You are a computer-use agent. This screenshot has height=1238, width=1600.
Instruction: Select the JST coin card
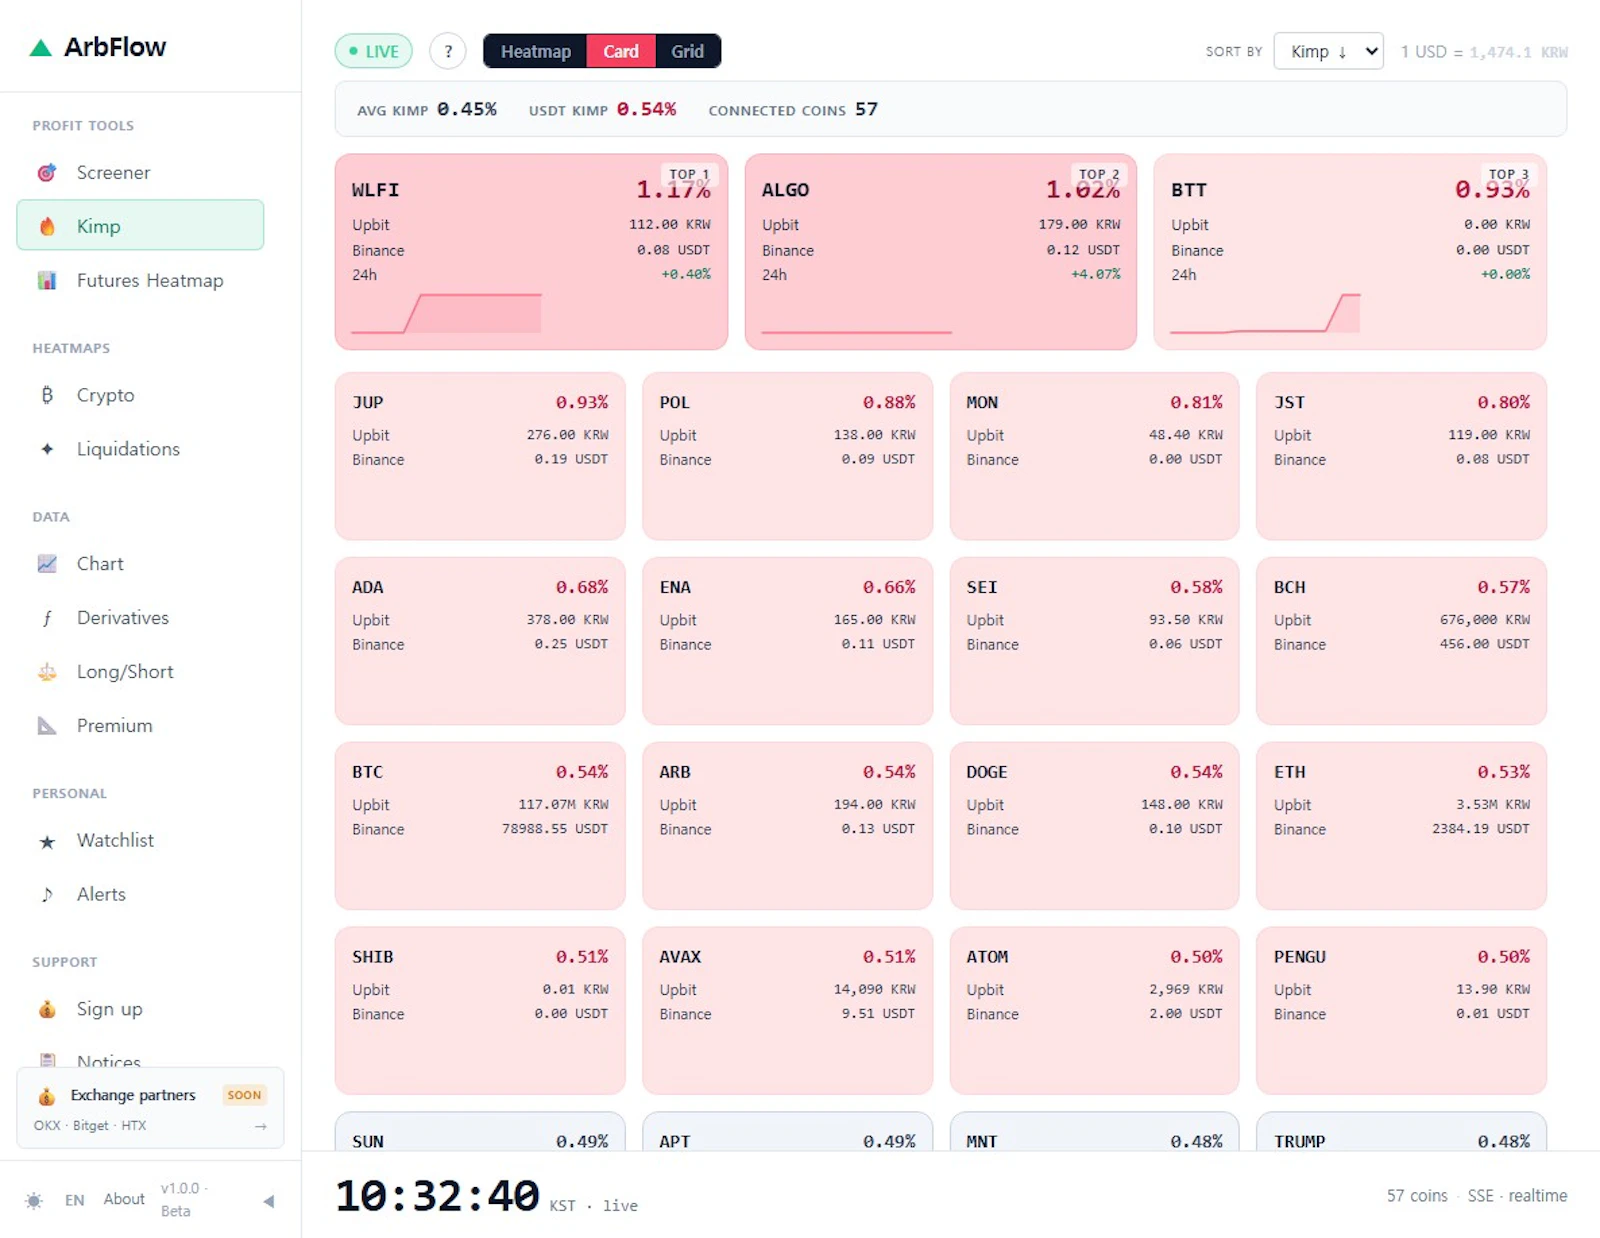(x=1401, y=456)
